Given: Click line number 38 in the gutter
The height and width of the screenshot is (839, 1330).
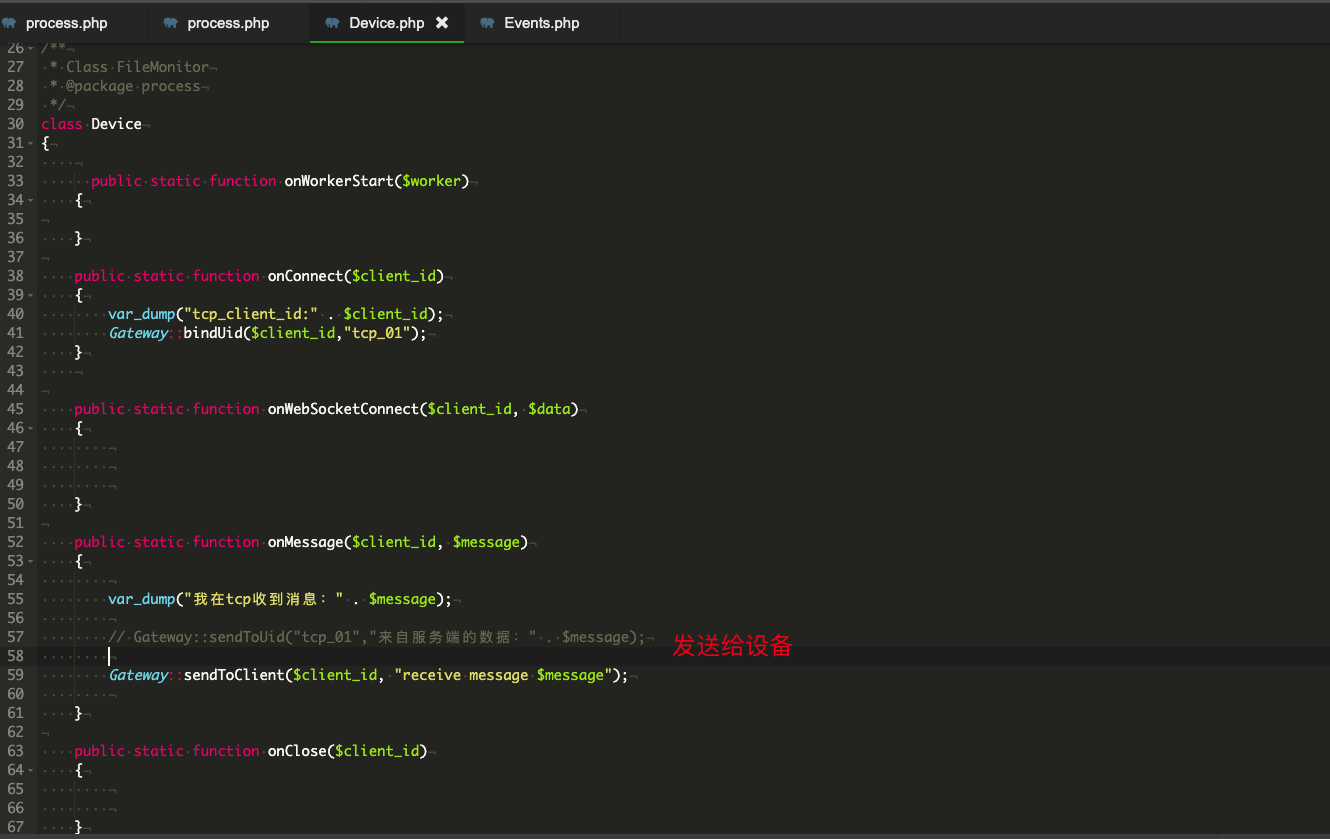Looking at the screenshot, I should (x=15, y=276).
